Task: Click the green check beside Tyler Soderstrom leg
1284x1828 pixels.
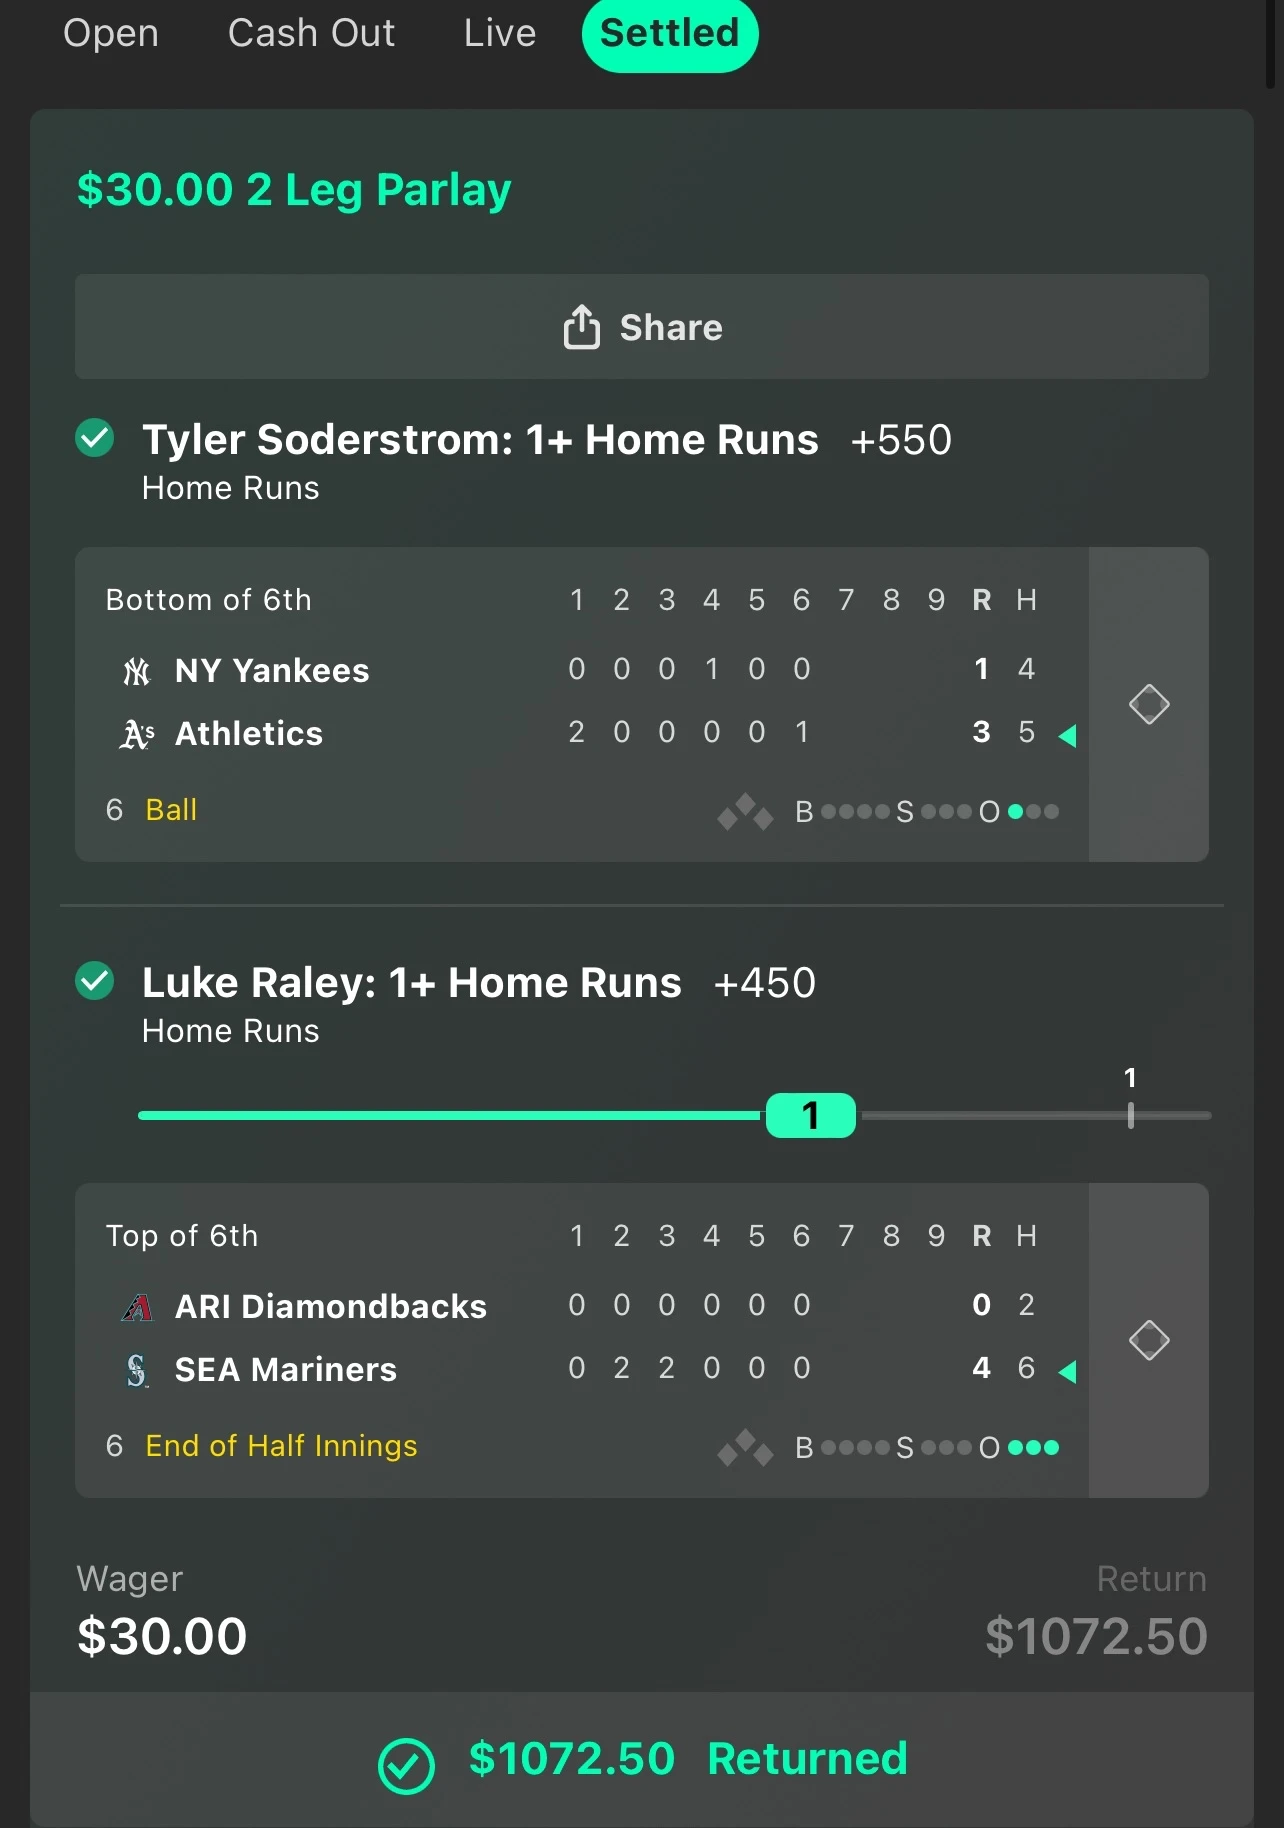Action: (x=95, y=438)
